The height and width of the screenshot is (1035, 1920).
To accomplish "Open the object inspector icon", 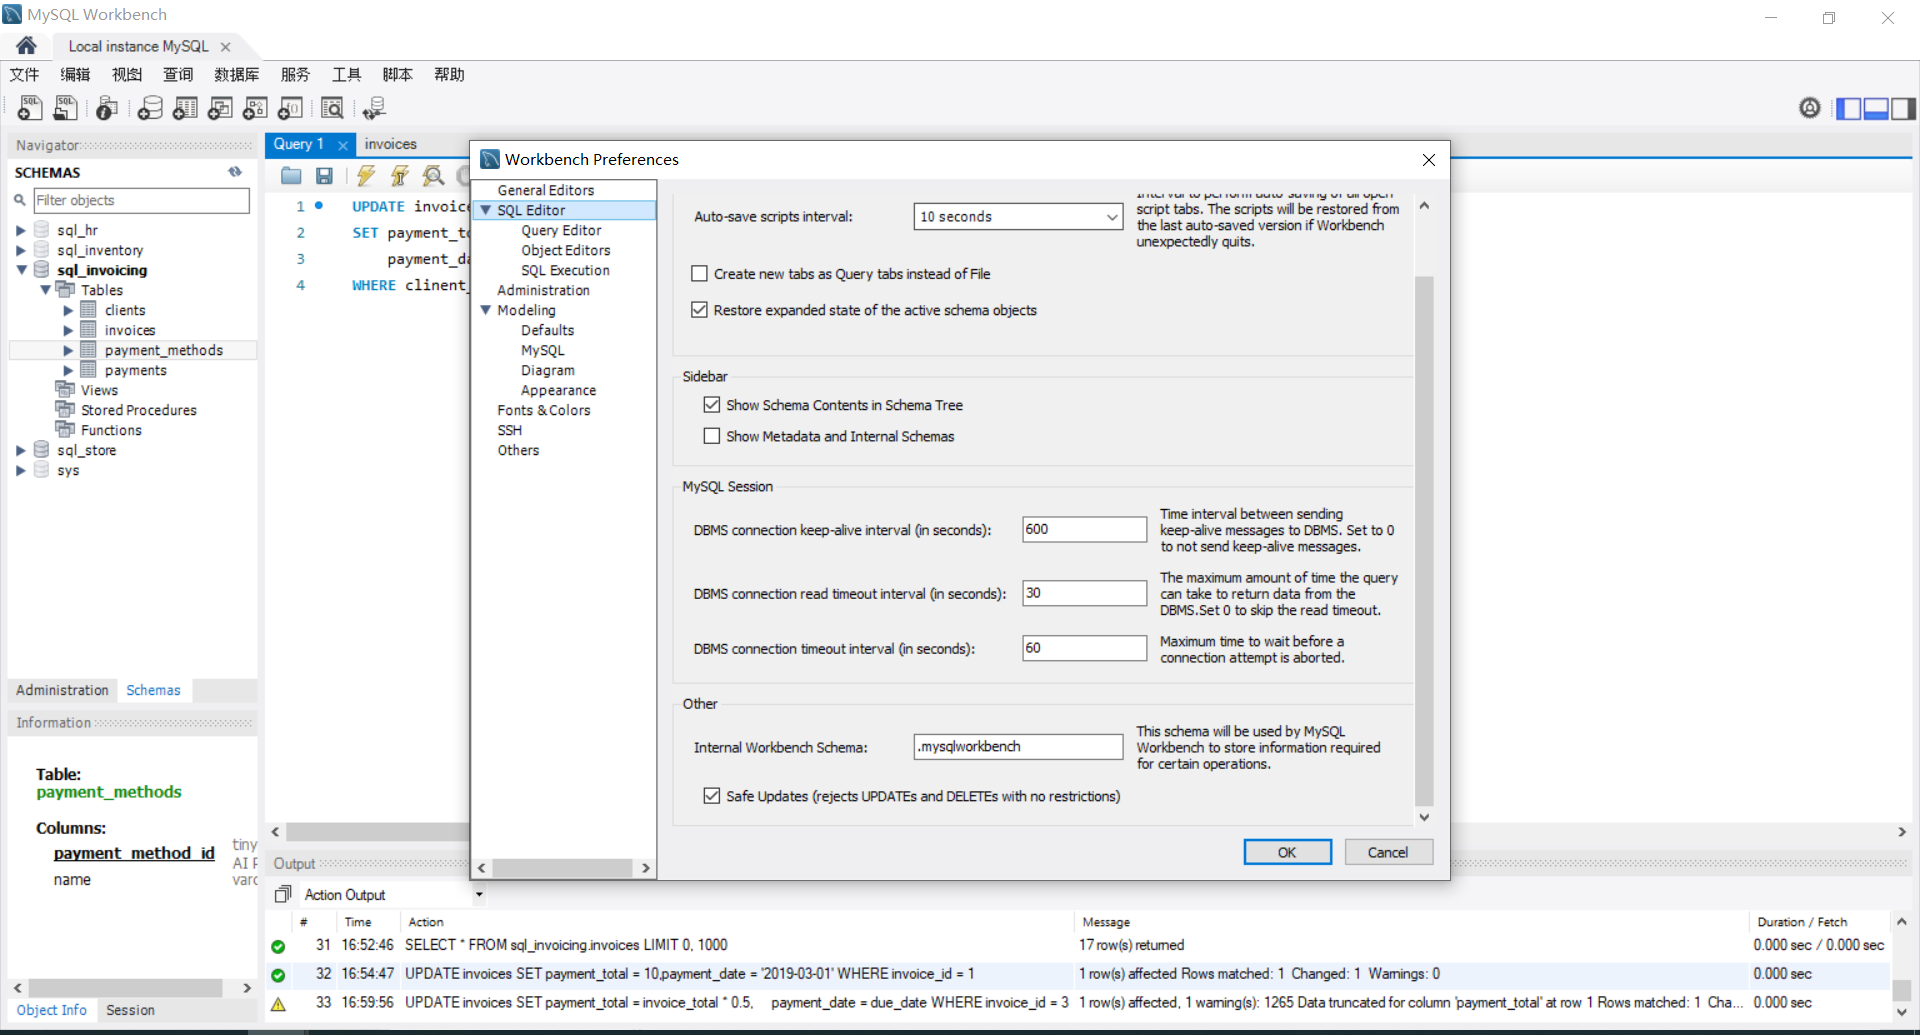I will coord(107,108).
